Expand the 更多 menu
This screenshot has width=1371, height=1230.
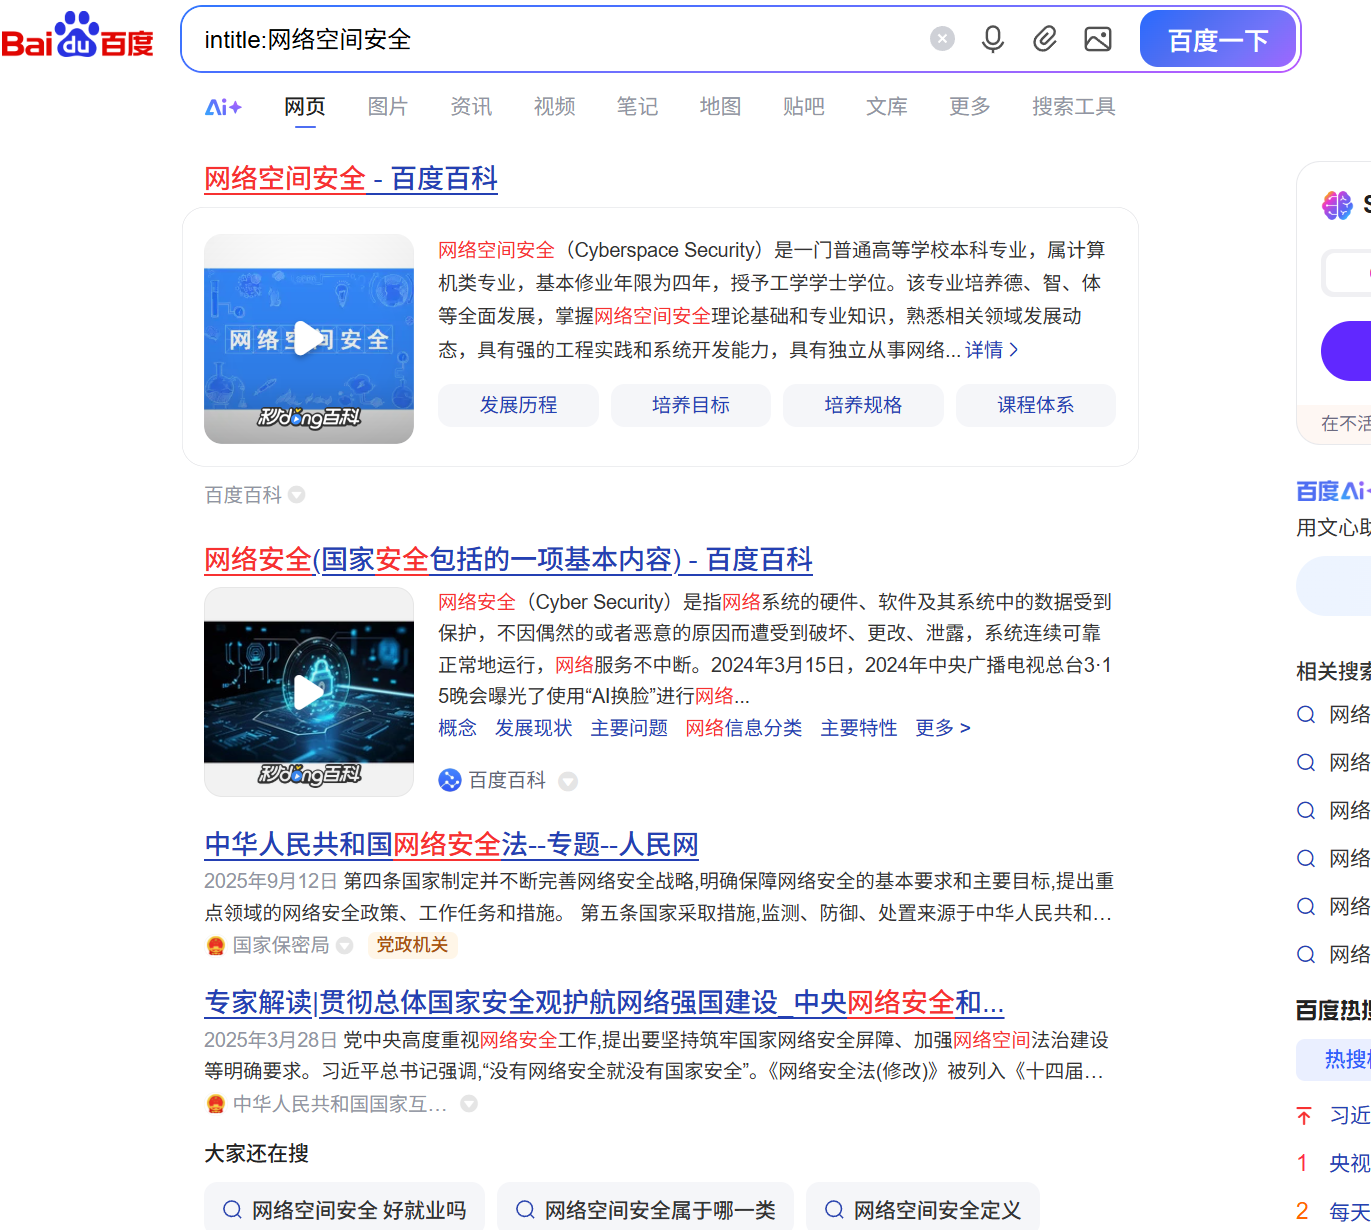tap(969, 107)
